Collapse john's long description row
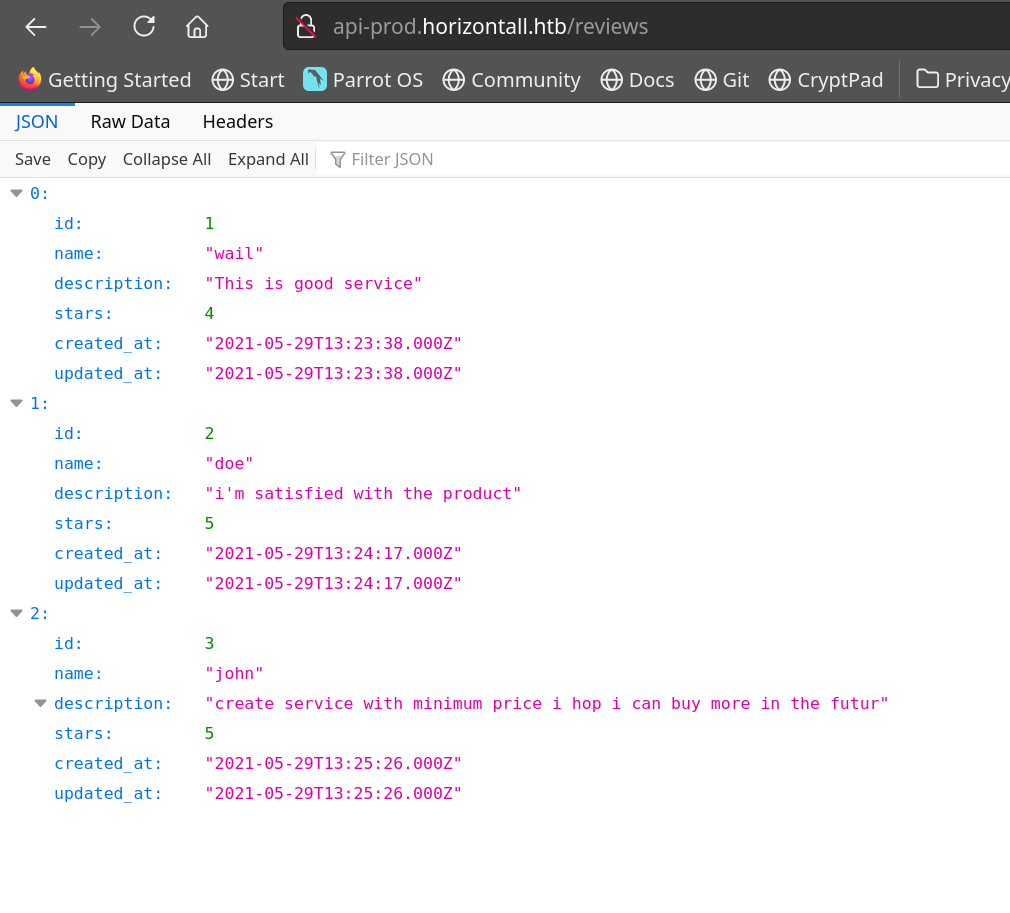 coord(40,703)
